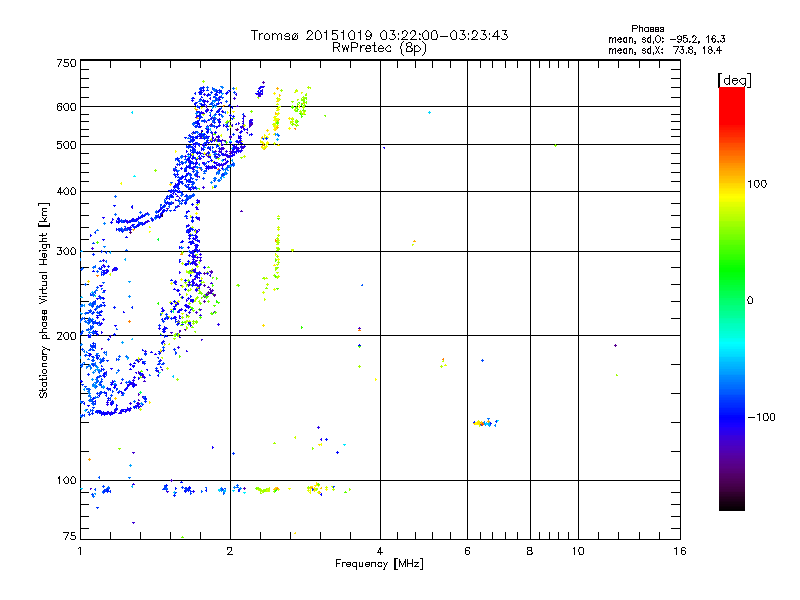Click the y-axis '200' label
800x600 pixels.
[66, 336]
